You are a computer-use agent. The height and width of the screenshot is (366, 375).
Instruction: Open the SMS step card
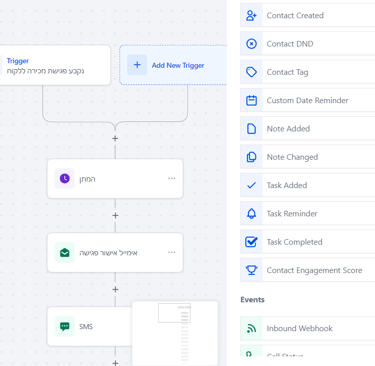point(89,326)
